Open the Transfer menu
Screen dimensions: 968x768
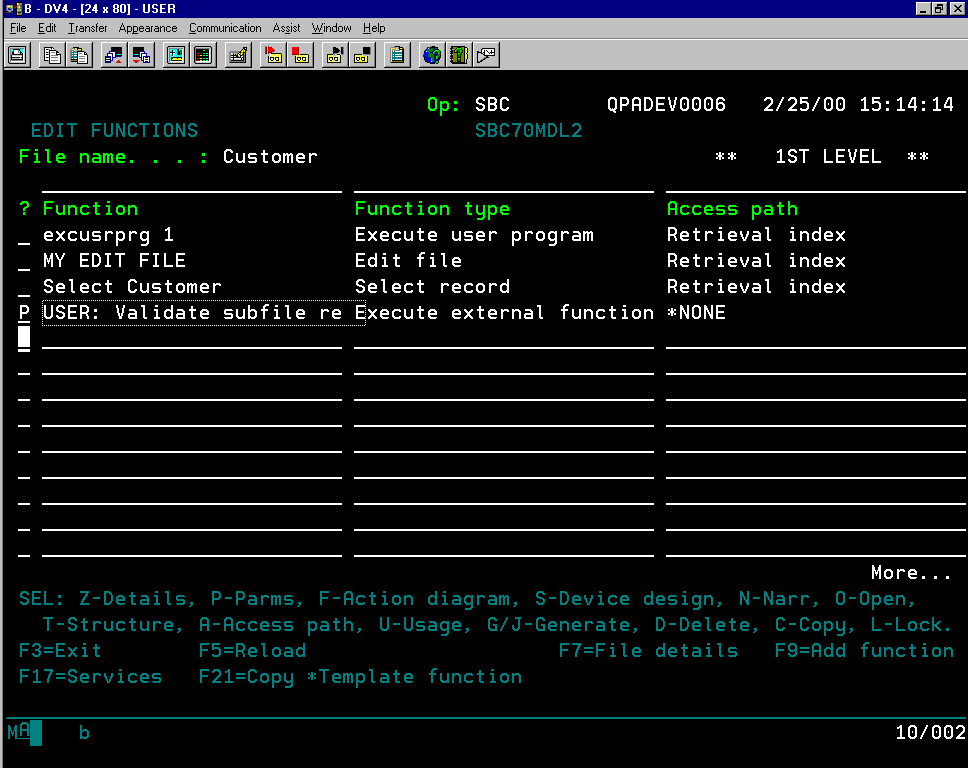pos(87,28)
